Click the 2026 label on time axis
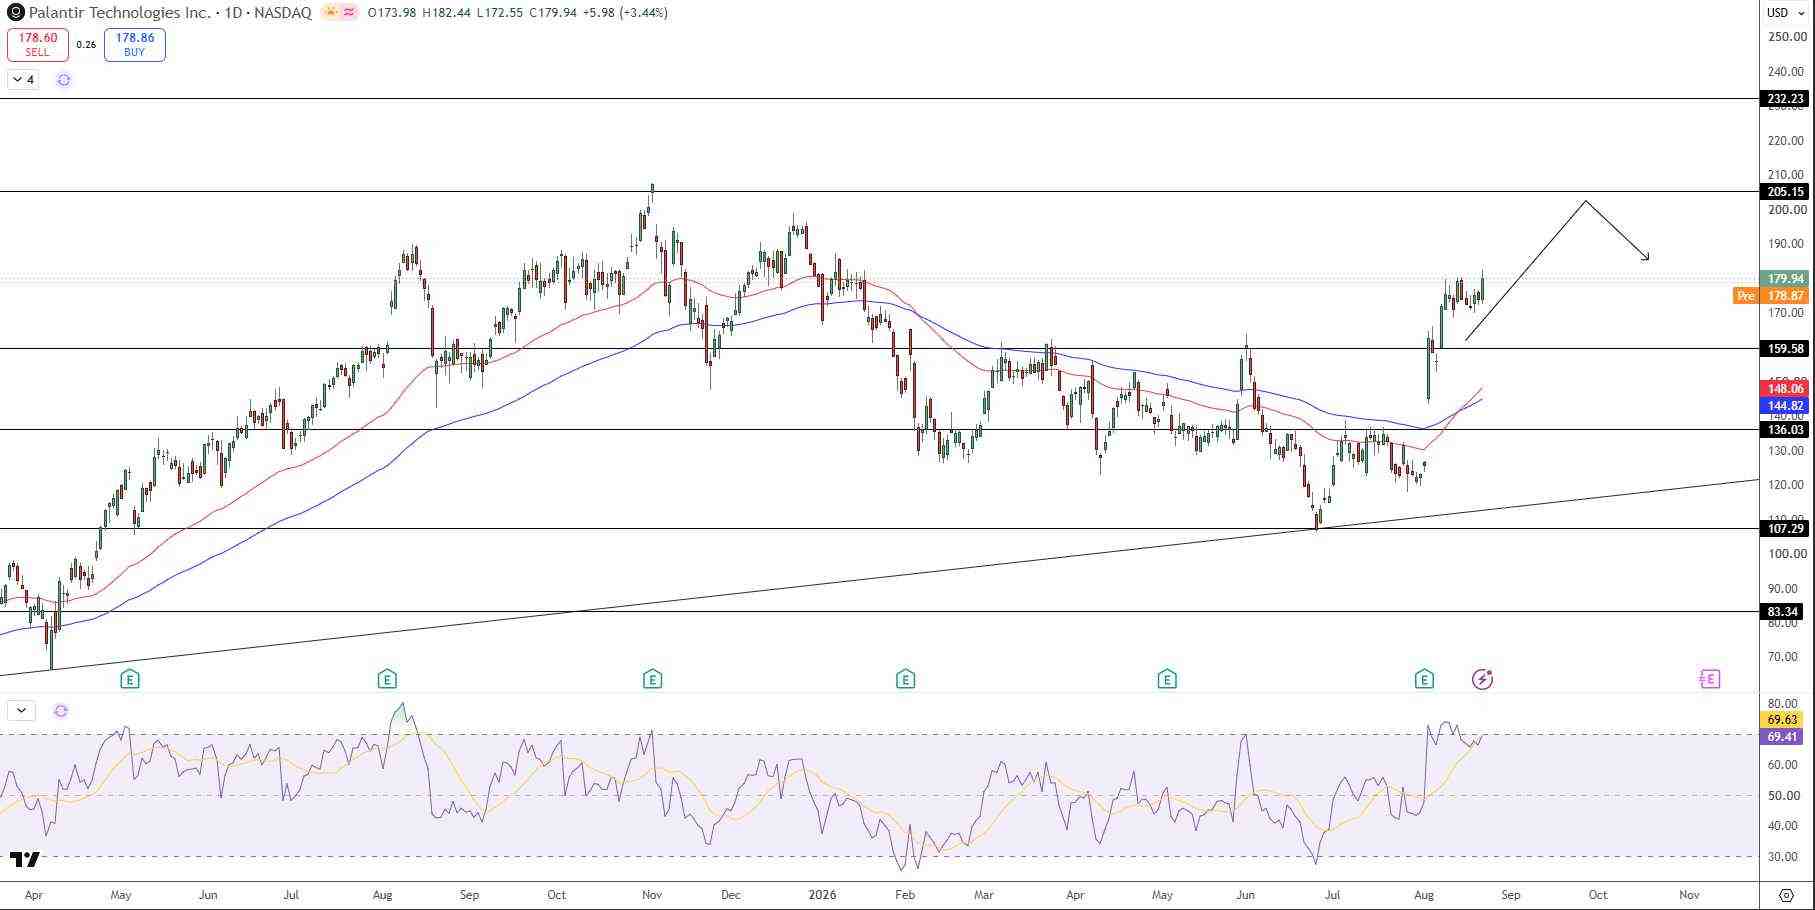The width and height of the screenshot is (1815, 910). pyautogui.click(x=822, y=895)
